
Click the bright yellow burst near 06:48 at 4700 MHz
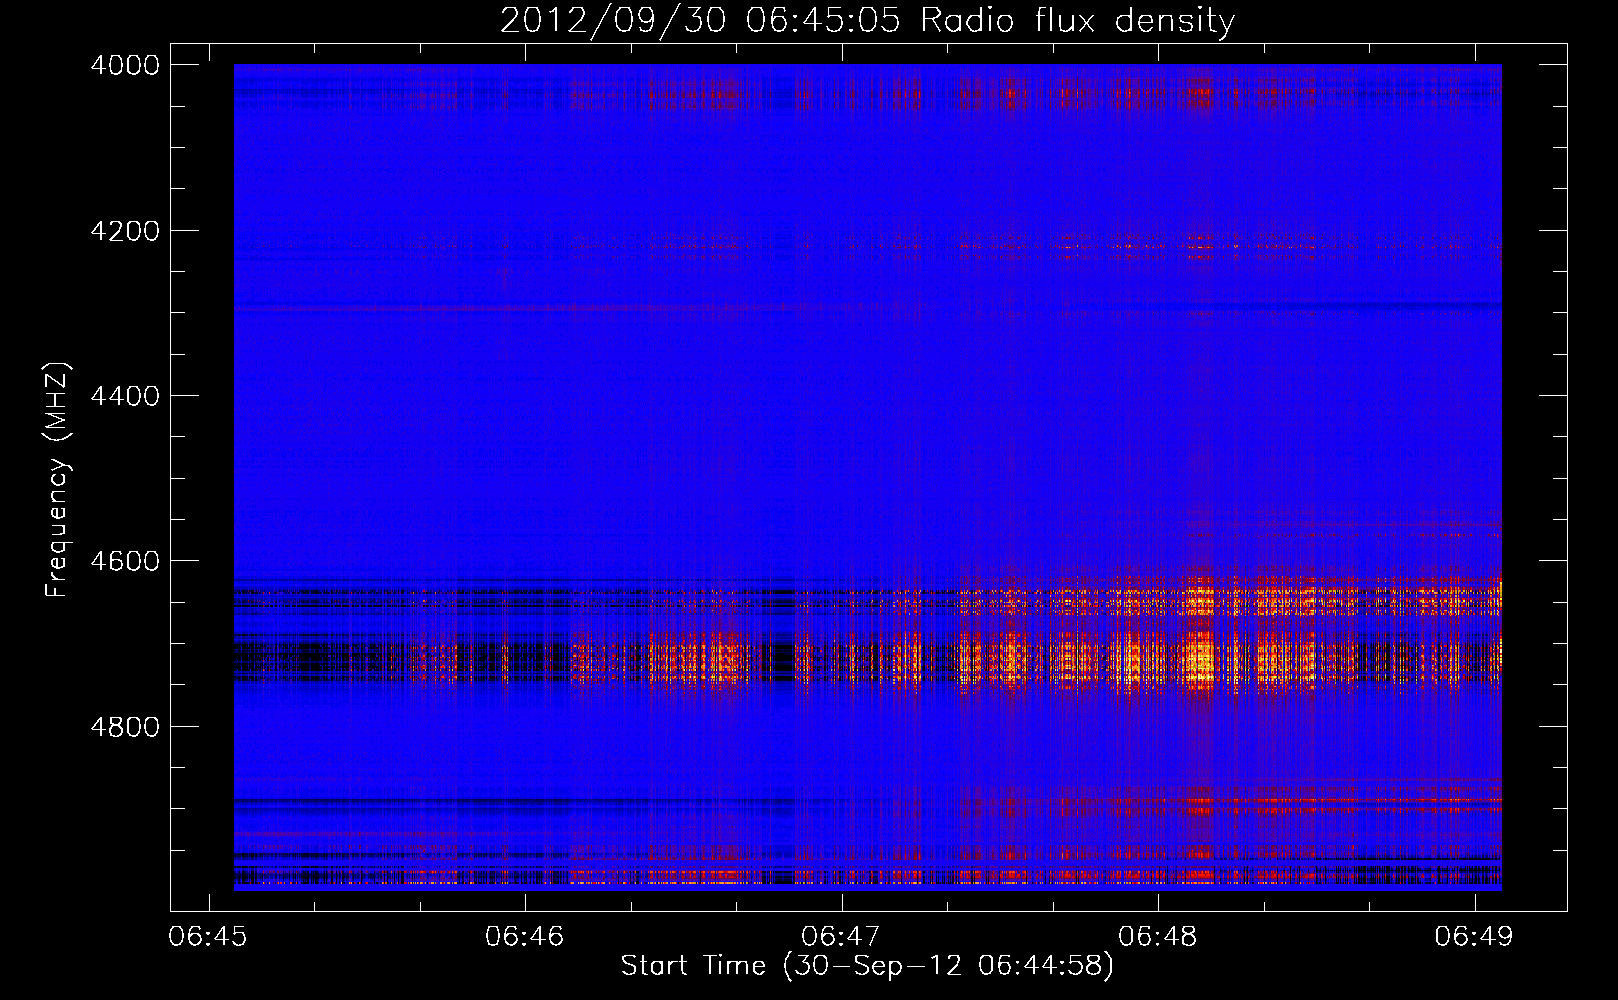[1198, 660]
